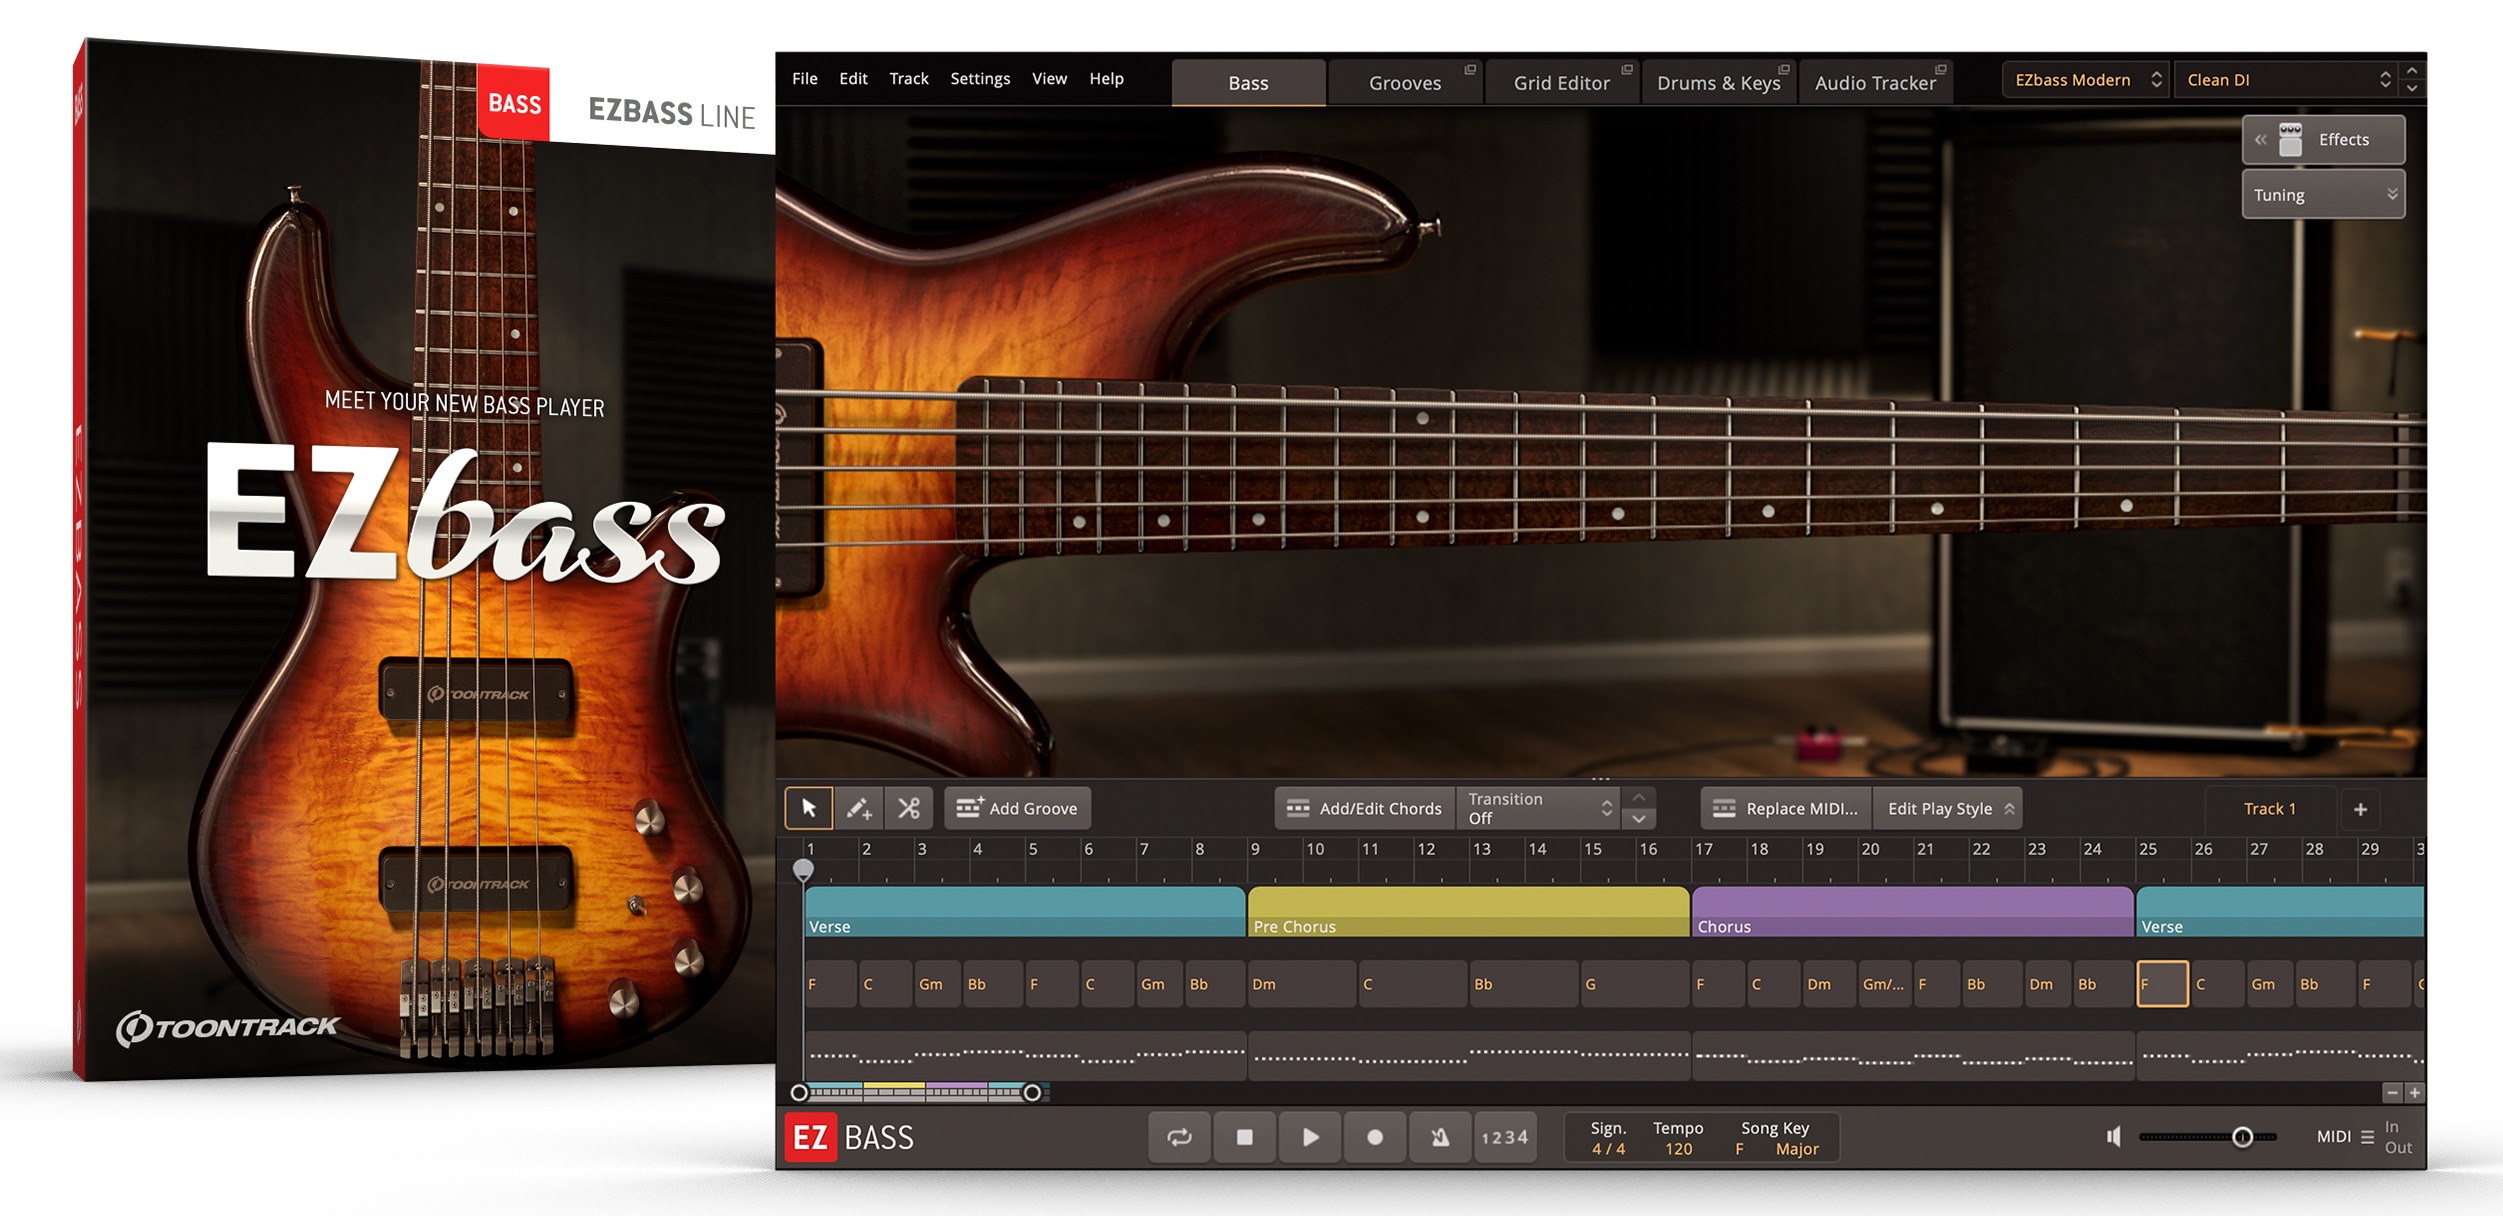Image resolution: width=2503 pixels, height=1216 pixels.
Task: Open the Help menu
Action: click(x=1106, y=79)
